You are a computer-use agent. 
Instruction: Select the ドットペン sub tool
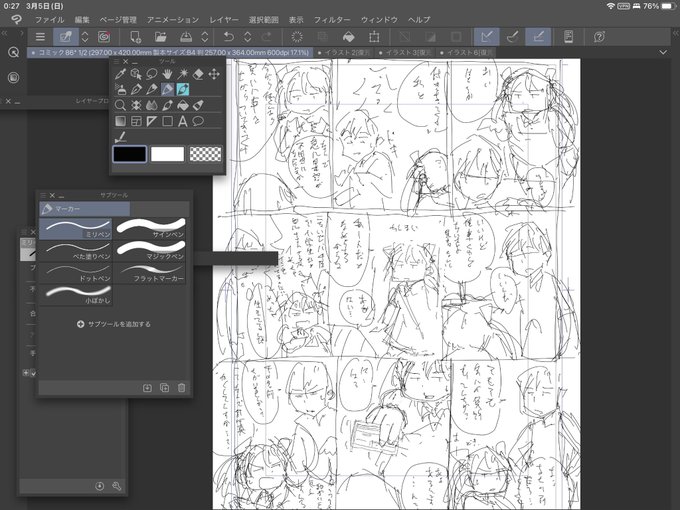(x=76, y=273)
